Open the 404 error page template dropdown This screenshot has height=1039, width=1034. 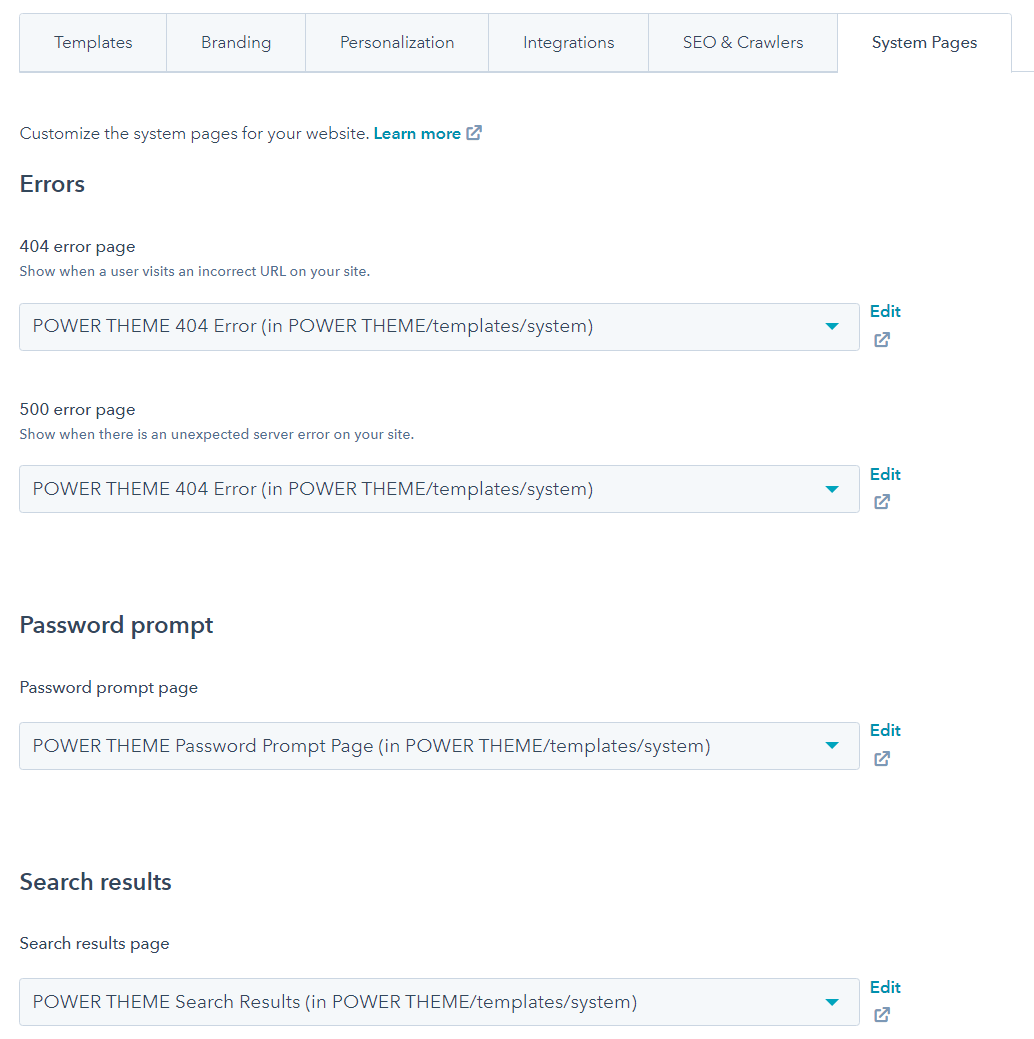[x=440, y=327]
